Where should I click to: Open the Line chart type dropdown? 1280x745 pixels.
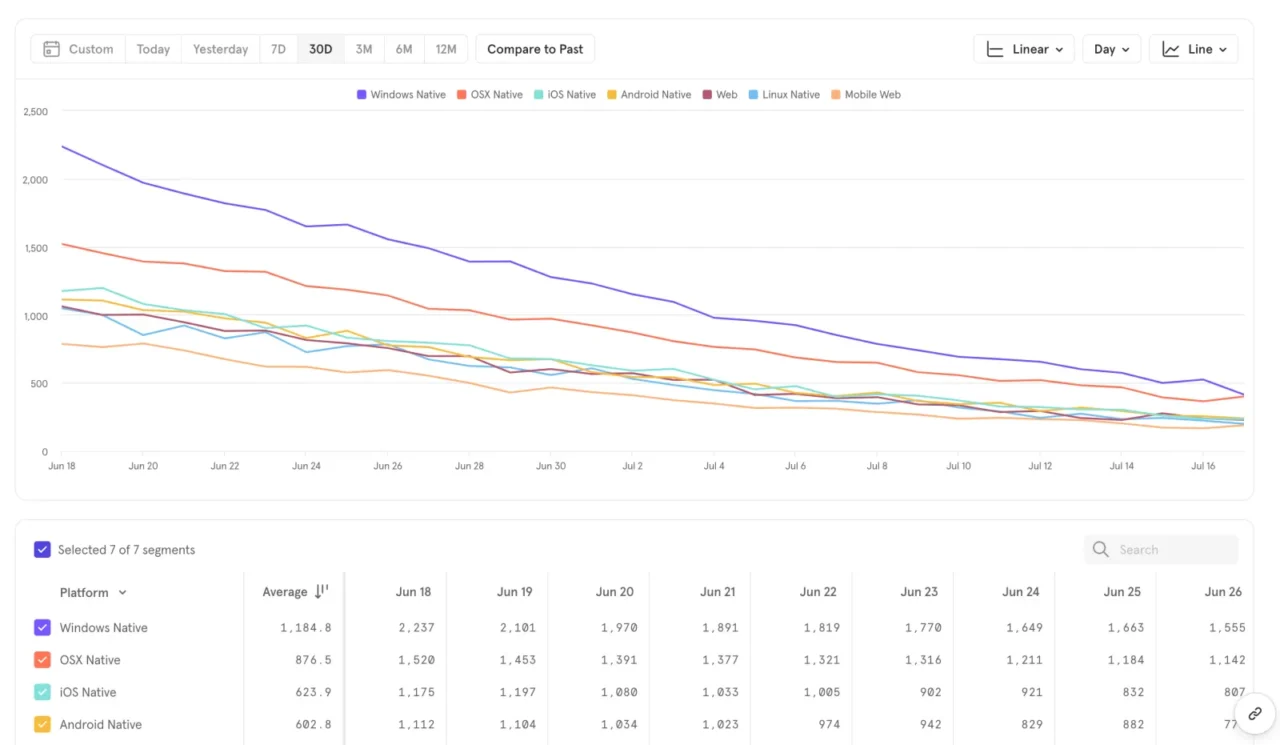pyautogui.click(x=1194, y=49)
